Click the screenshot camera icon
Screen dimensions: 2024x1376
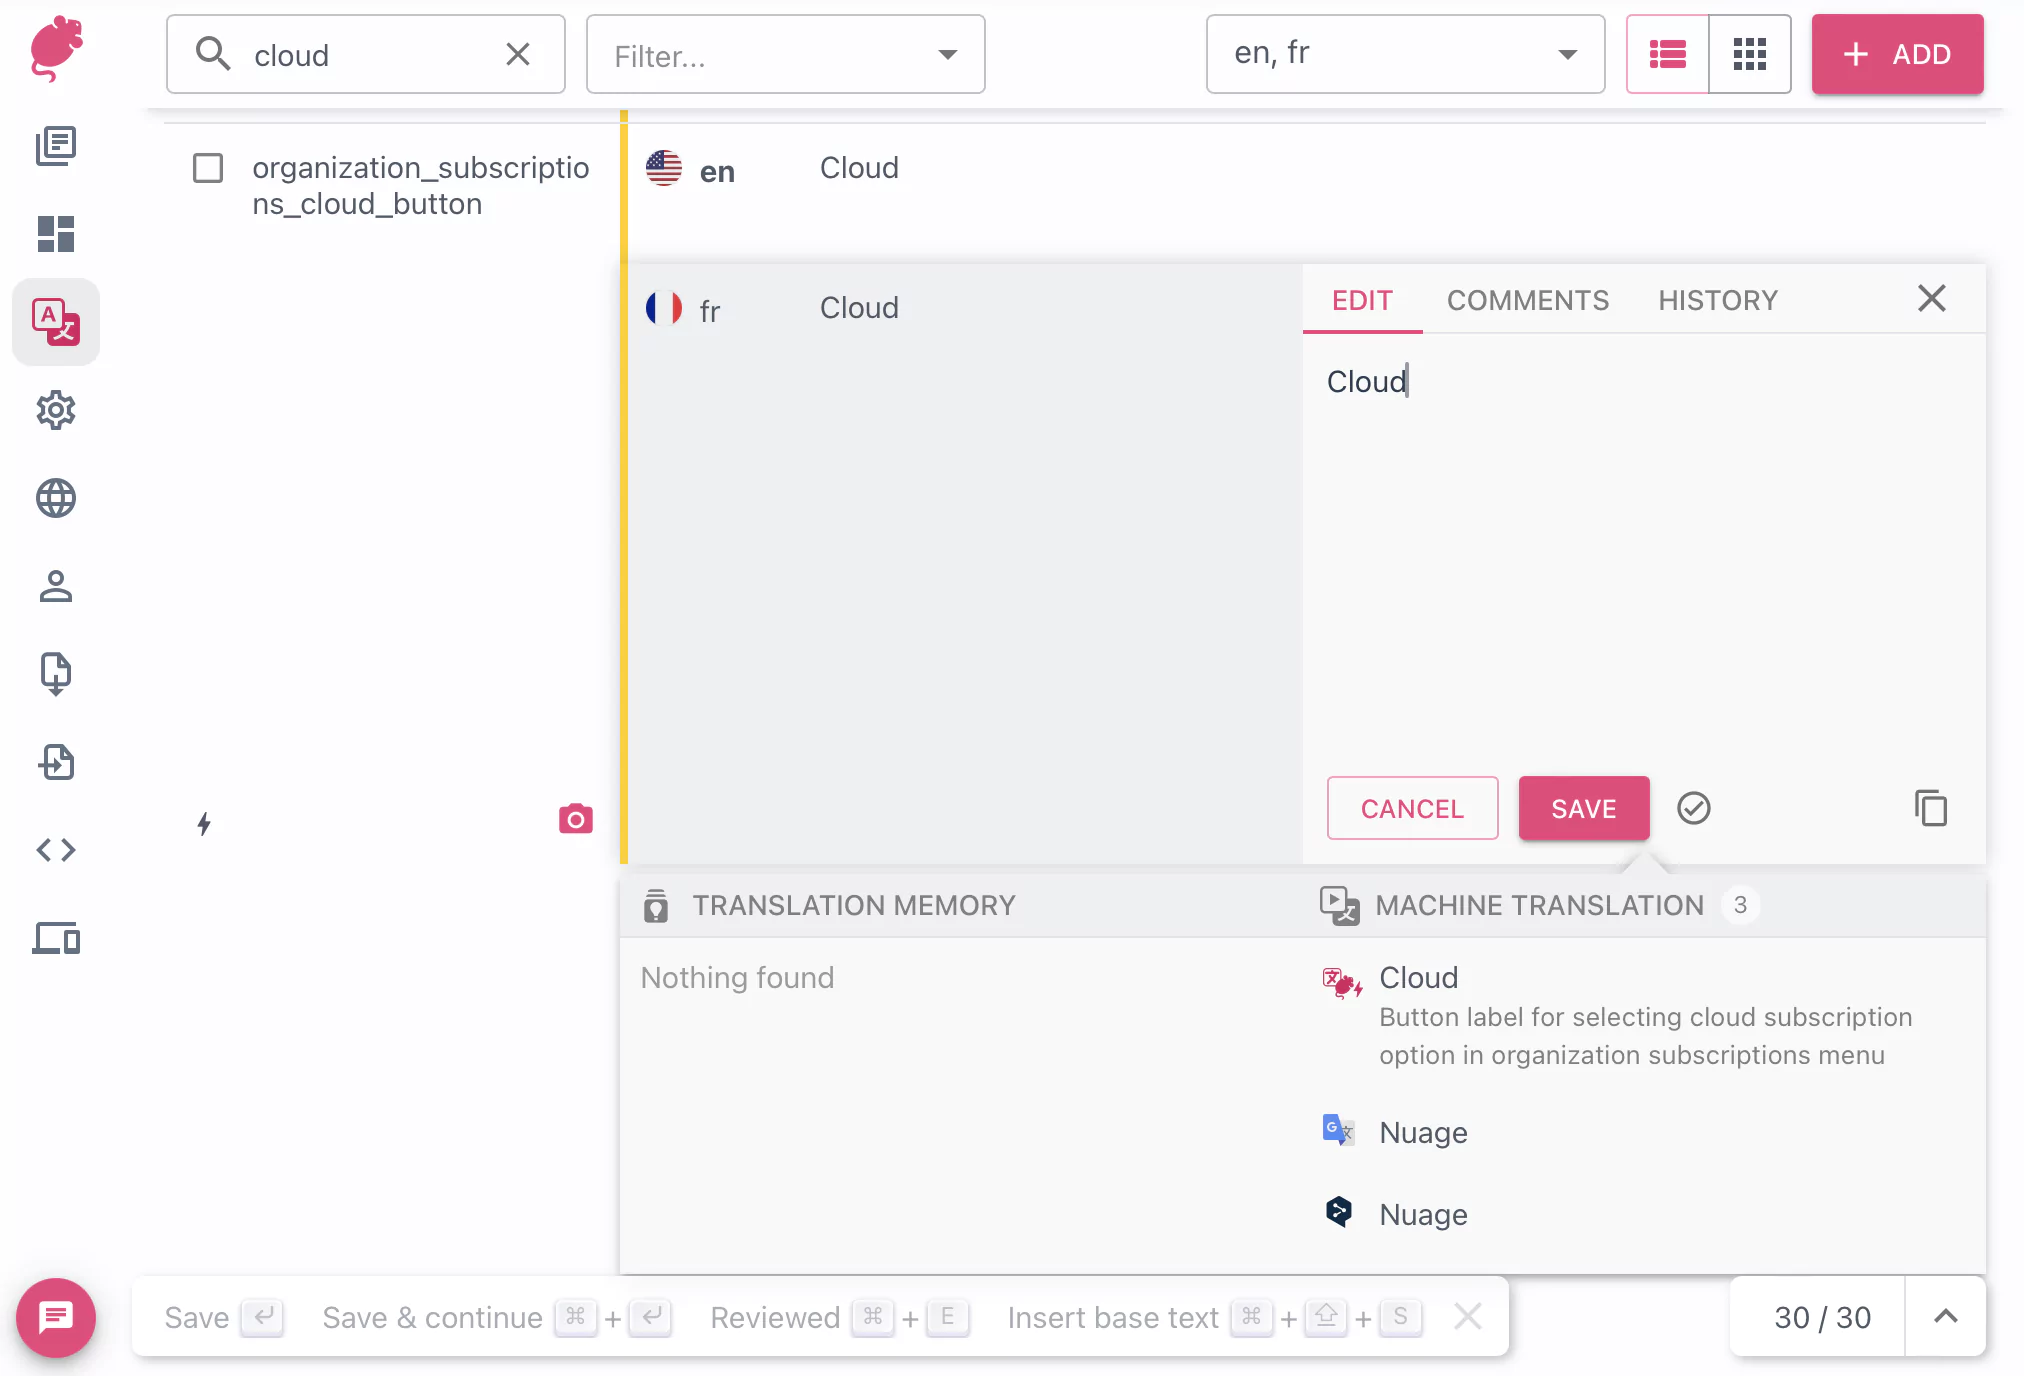pos(575,819)
